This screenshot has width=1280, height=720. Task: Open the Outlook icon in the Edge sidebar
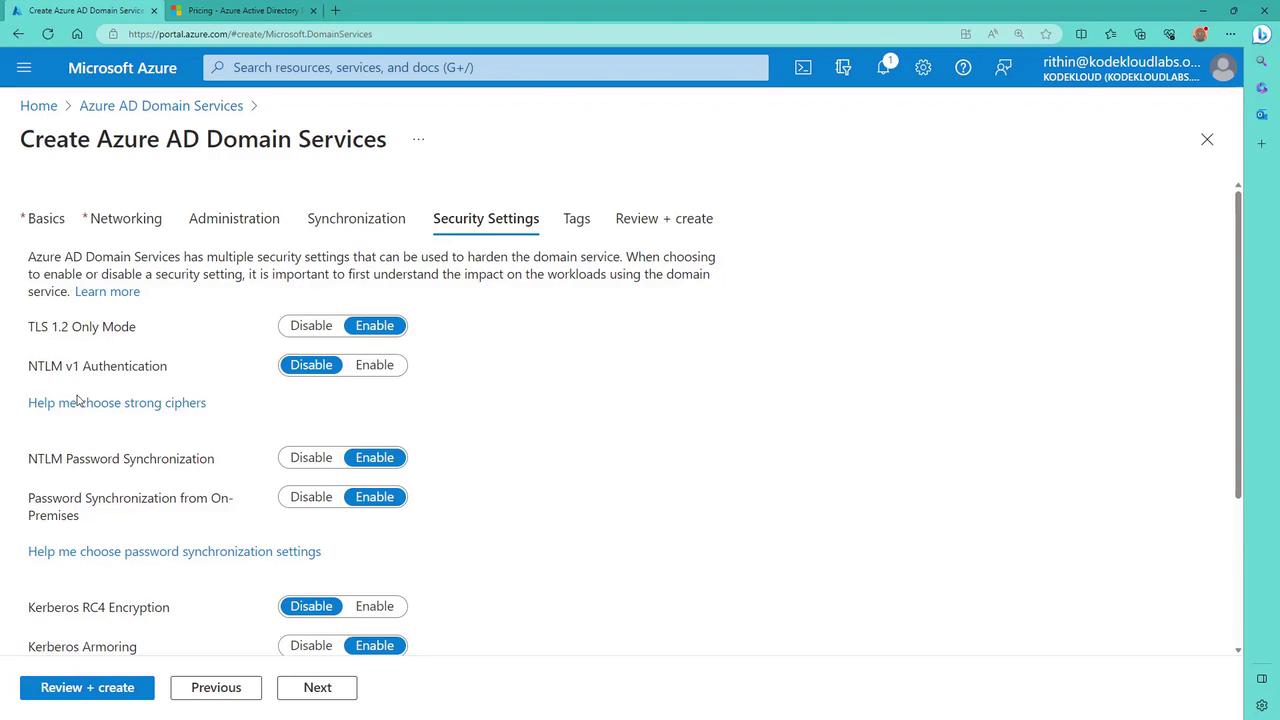tap(1262, 115)
